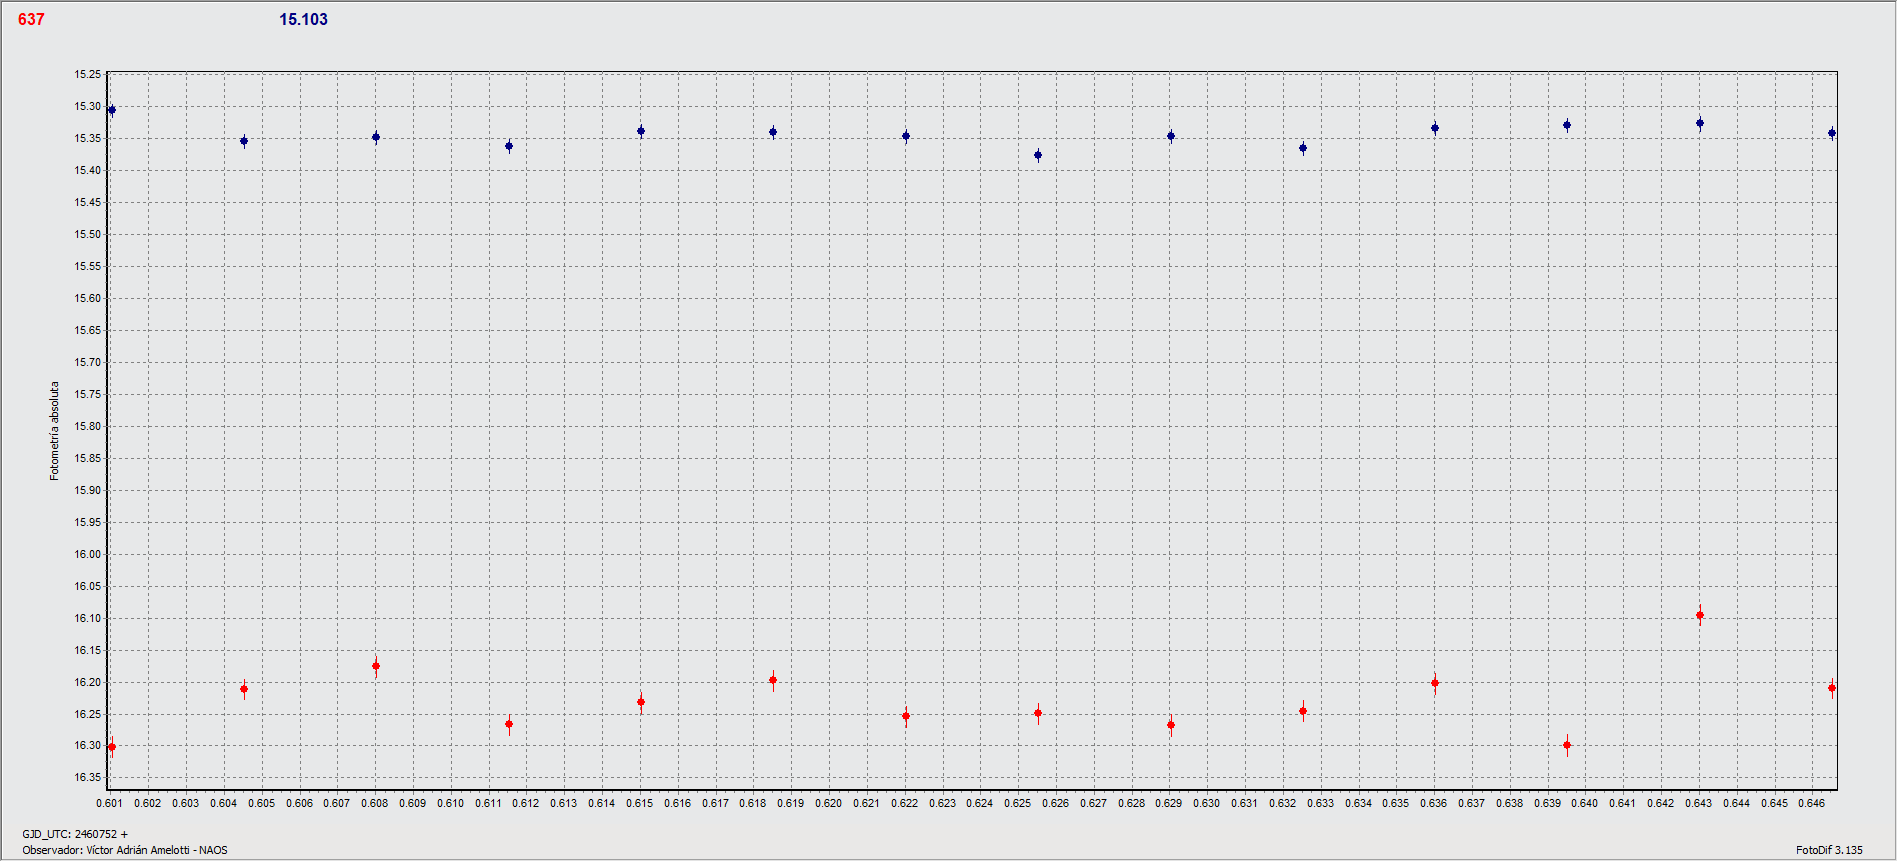Click the blue data point at time 0.636

click(x=1435, y=128)
